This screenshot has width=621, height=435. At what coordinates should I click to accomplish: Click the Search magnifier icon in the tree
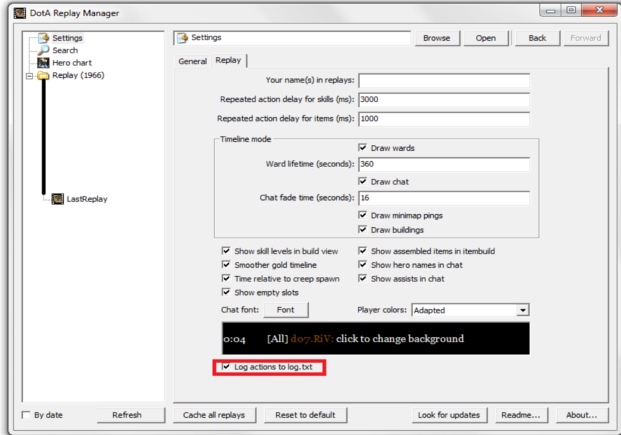point(43,50)
